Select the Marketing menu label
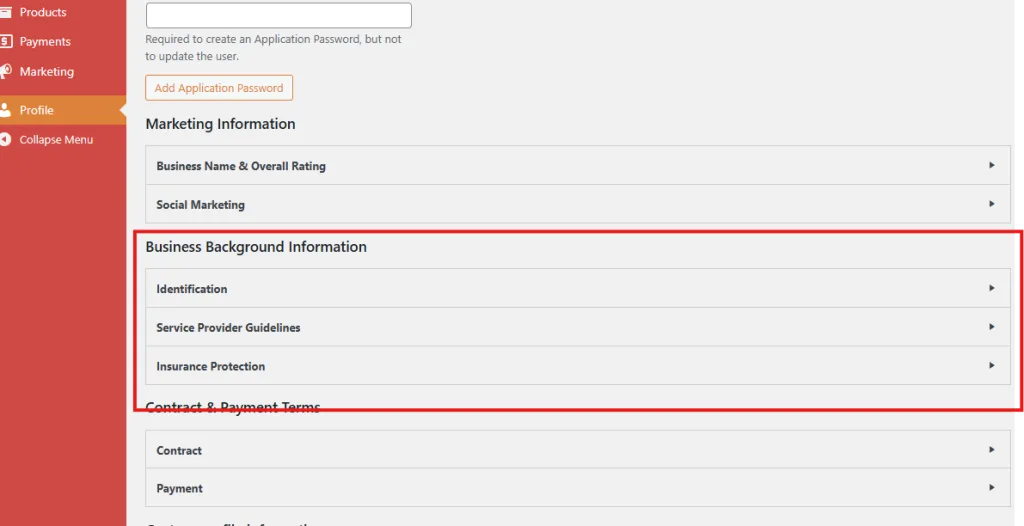 coord(47,72)
